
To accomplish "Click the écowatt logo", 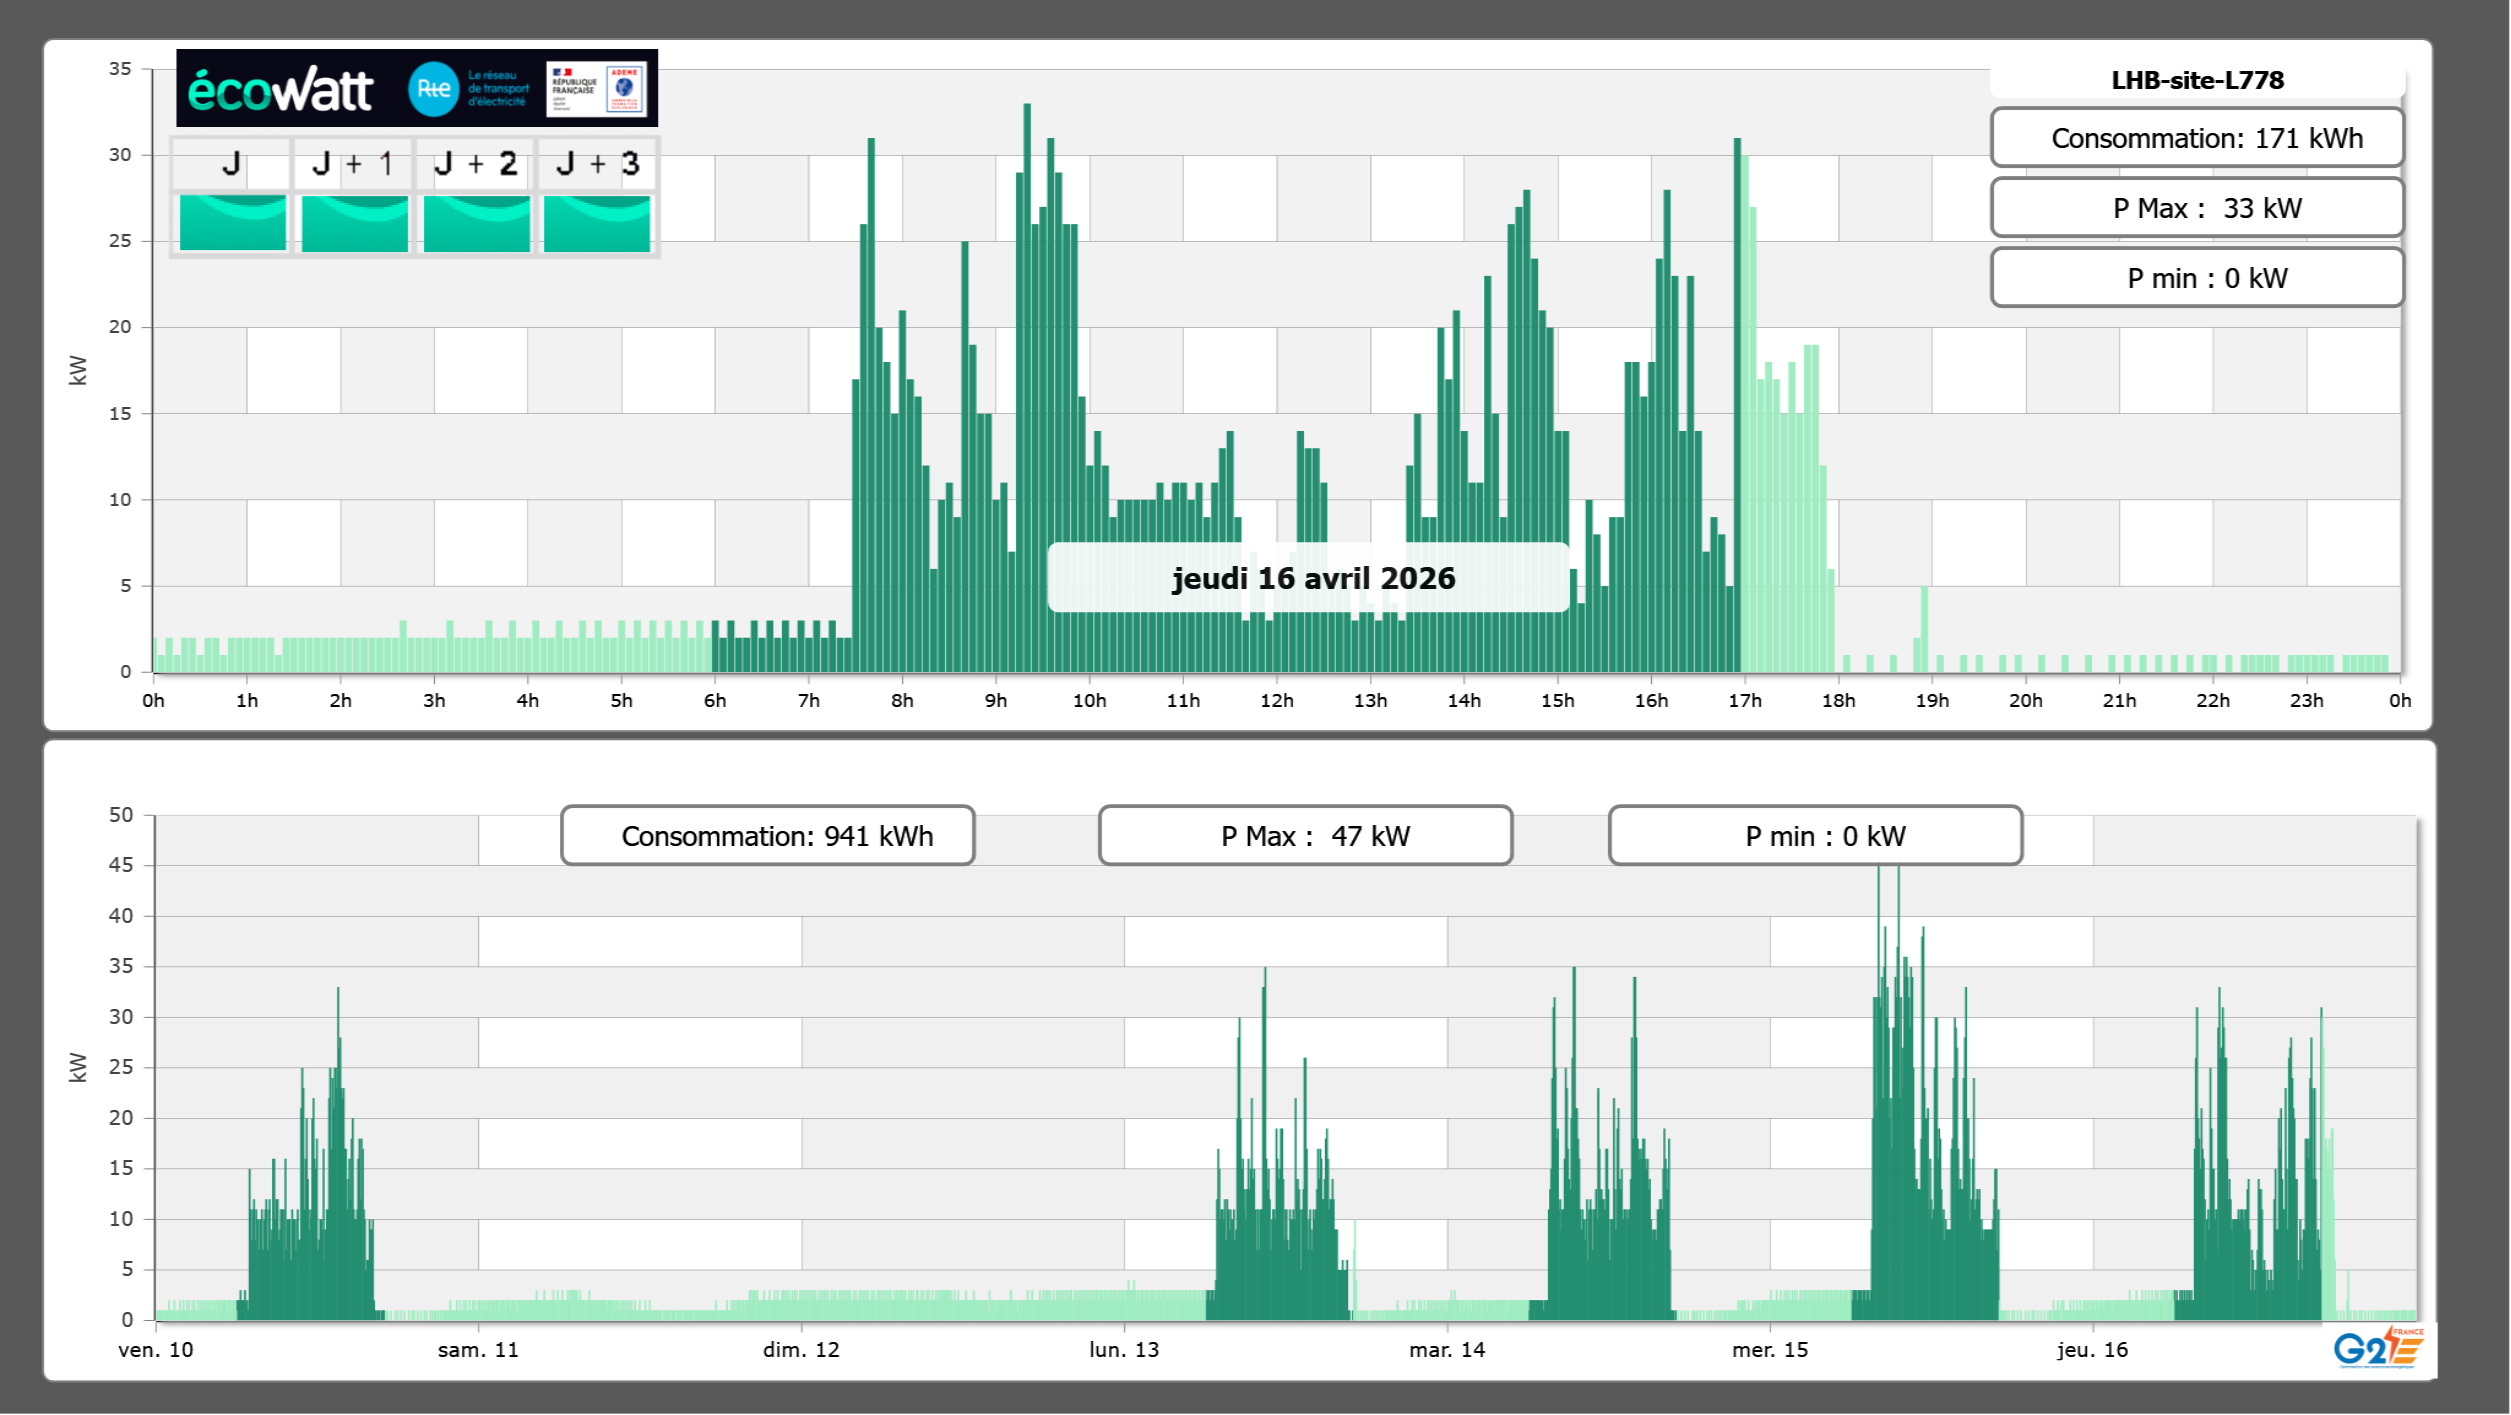I will coord(280,90).
